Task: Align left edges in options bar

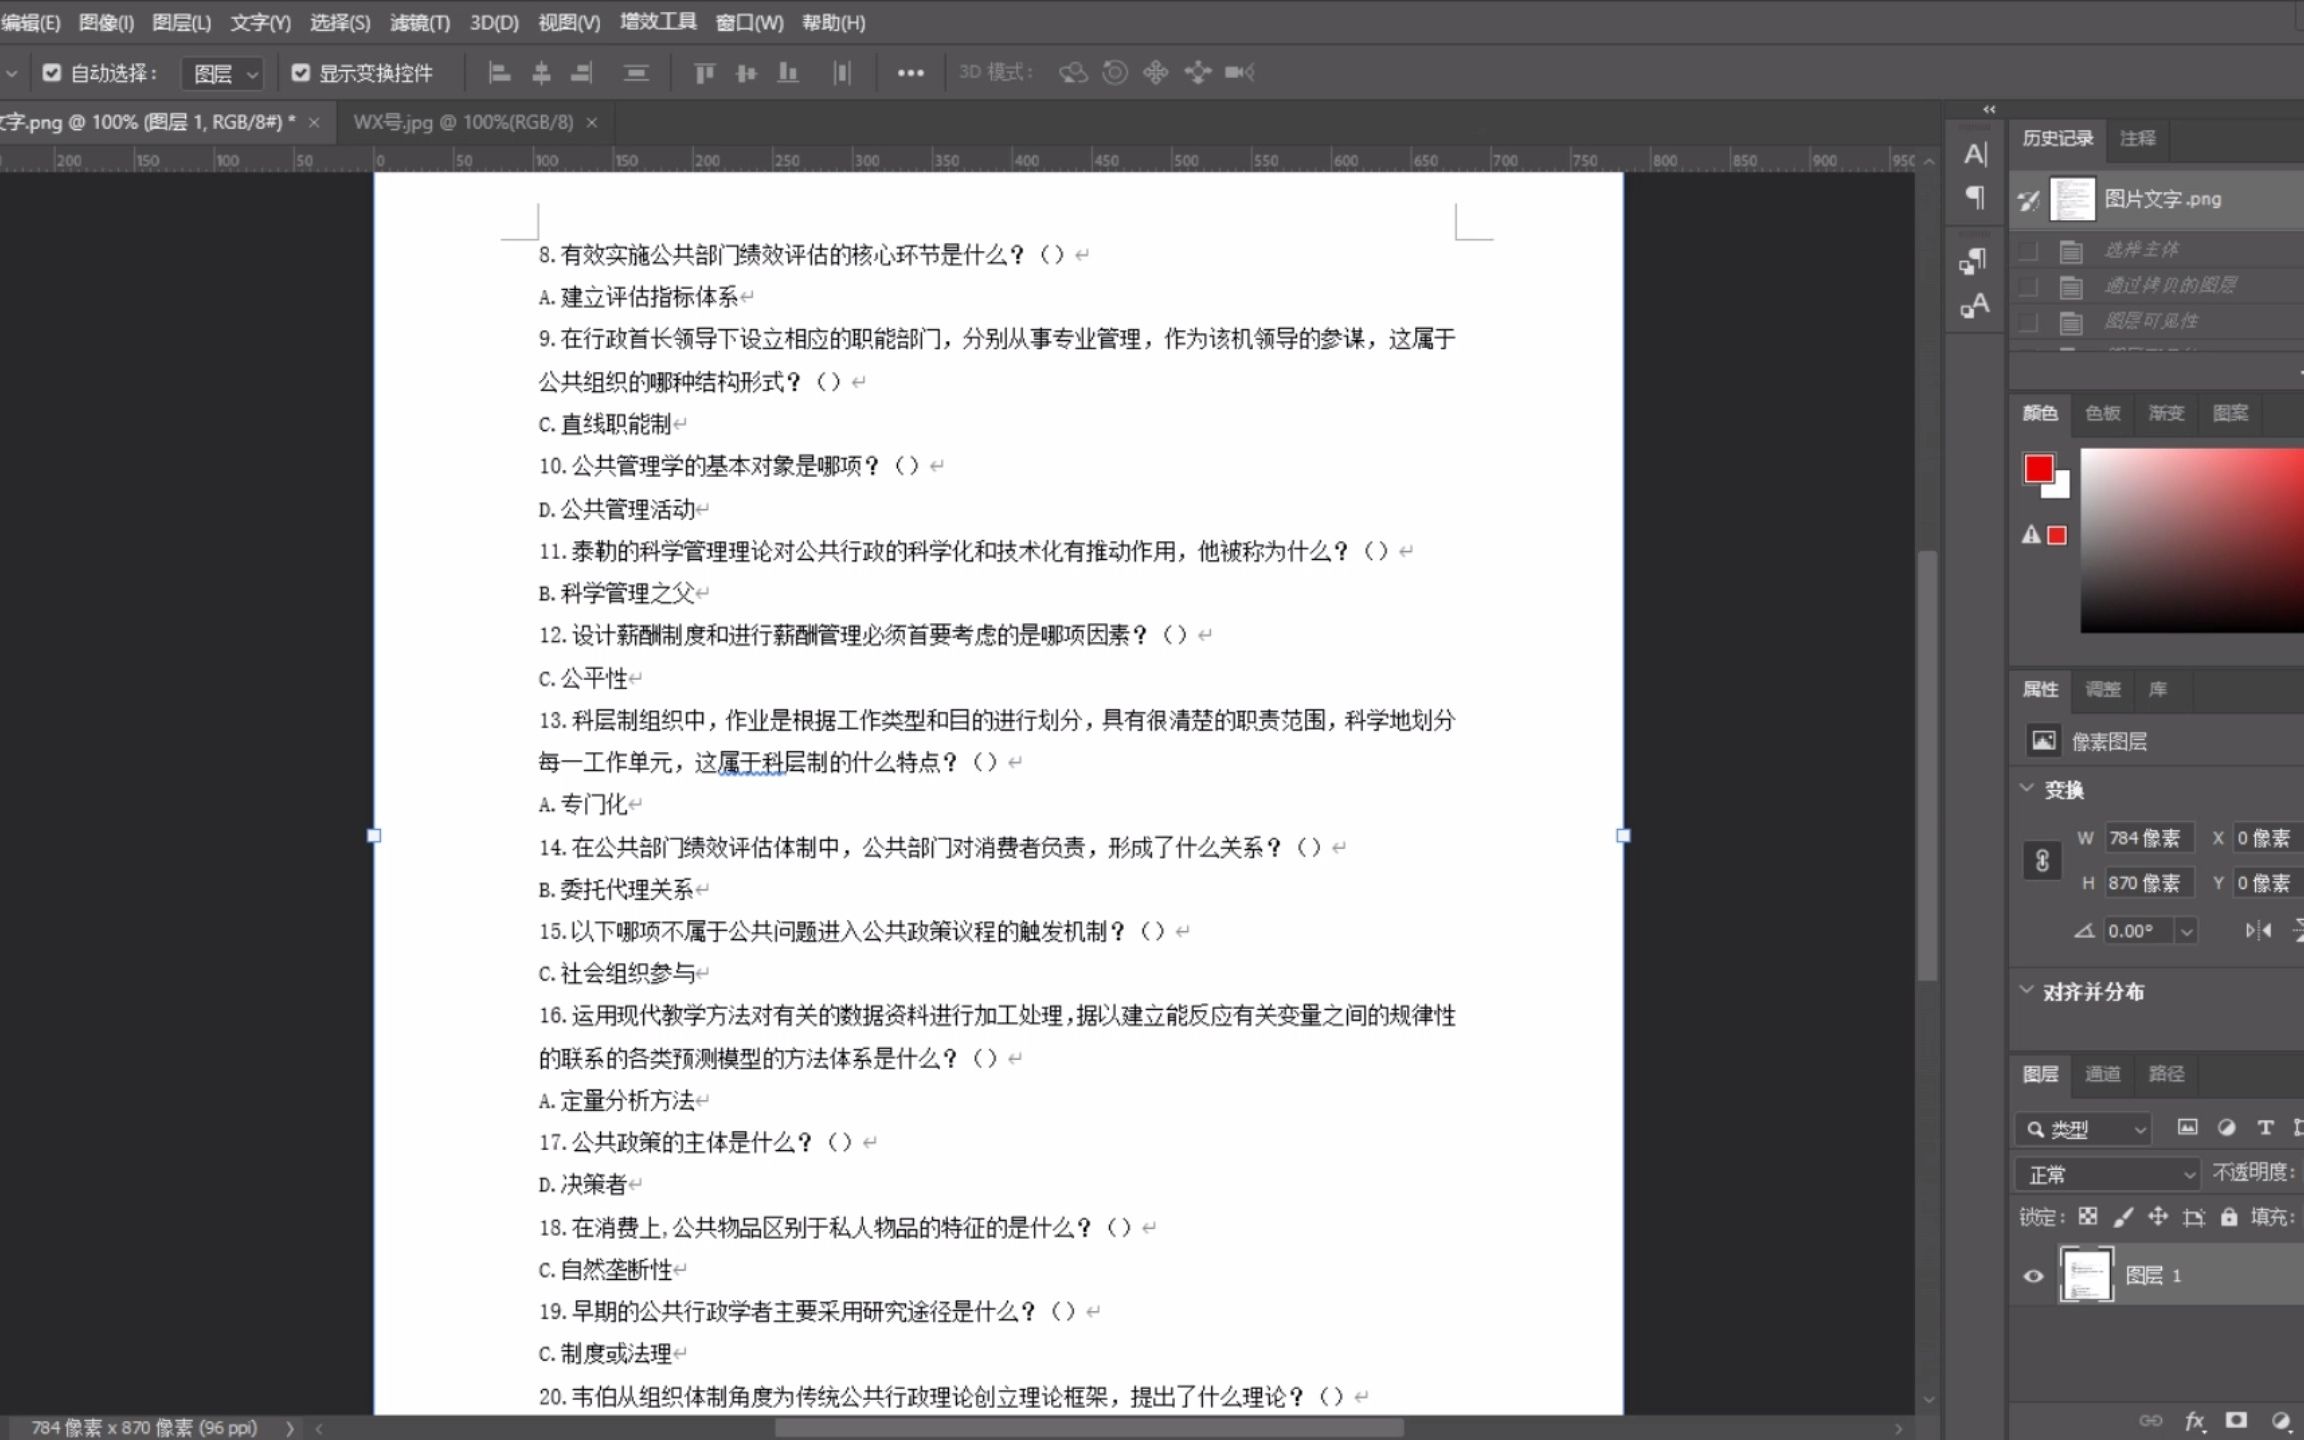Action: click(x=499, y=73)
